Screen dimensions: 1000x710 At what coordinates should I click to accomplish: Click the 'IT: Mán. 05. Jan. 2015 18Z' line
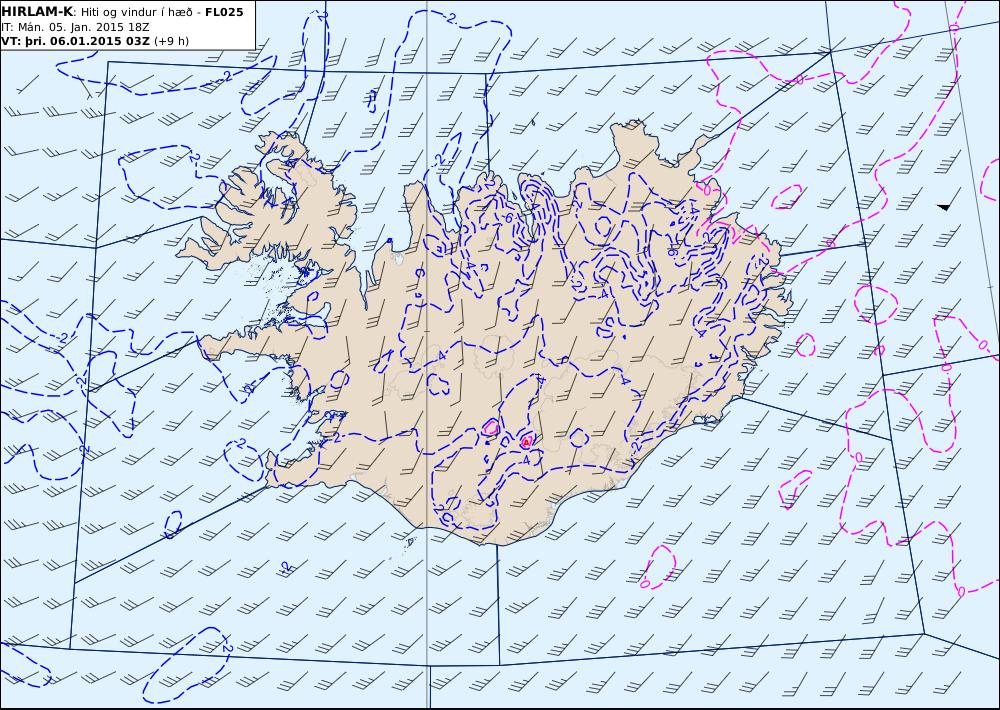[x=75, y=27]
